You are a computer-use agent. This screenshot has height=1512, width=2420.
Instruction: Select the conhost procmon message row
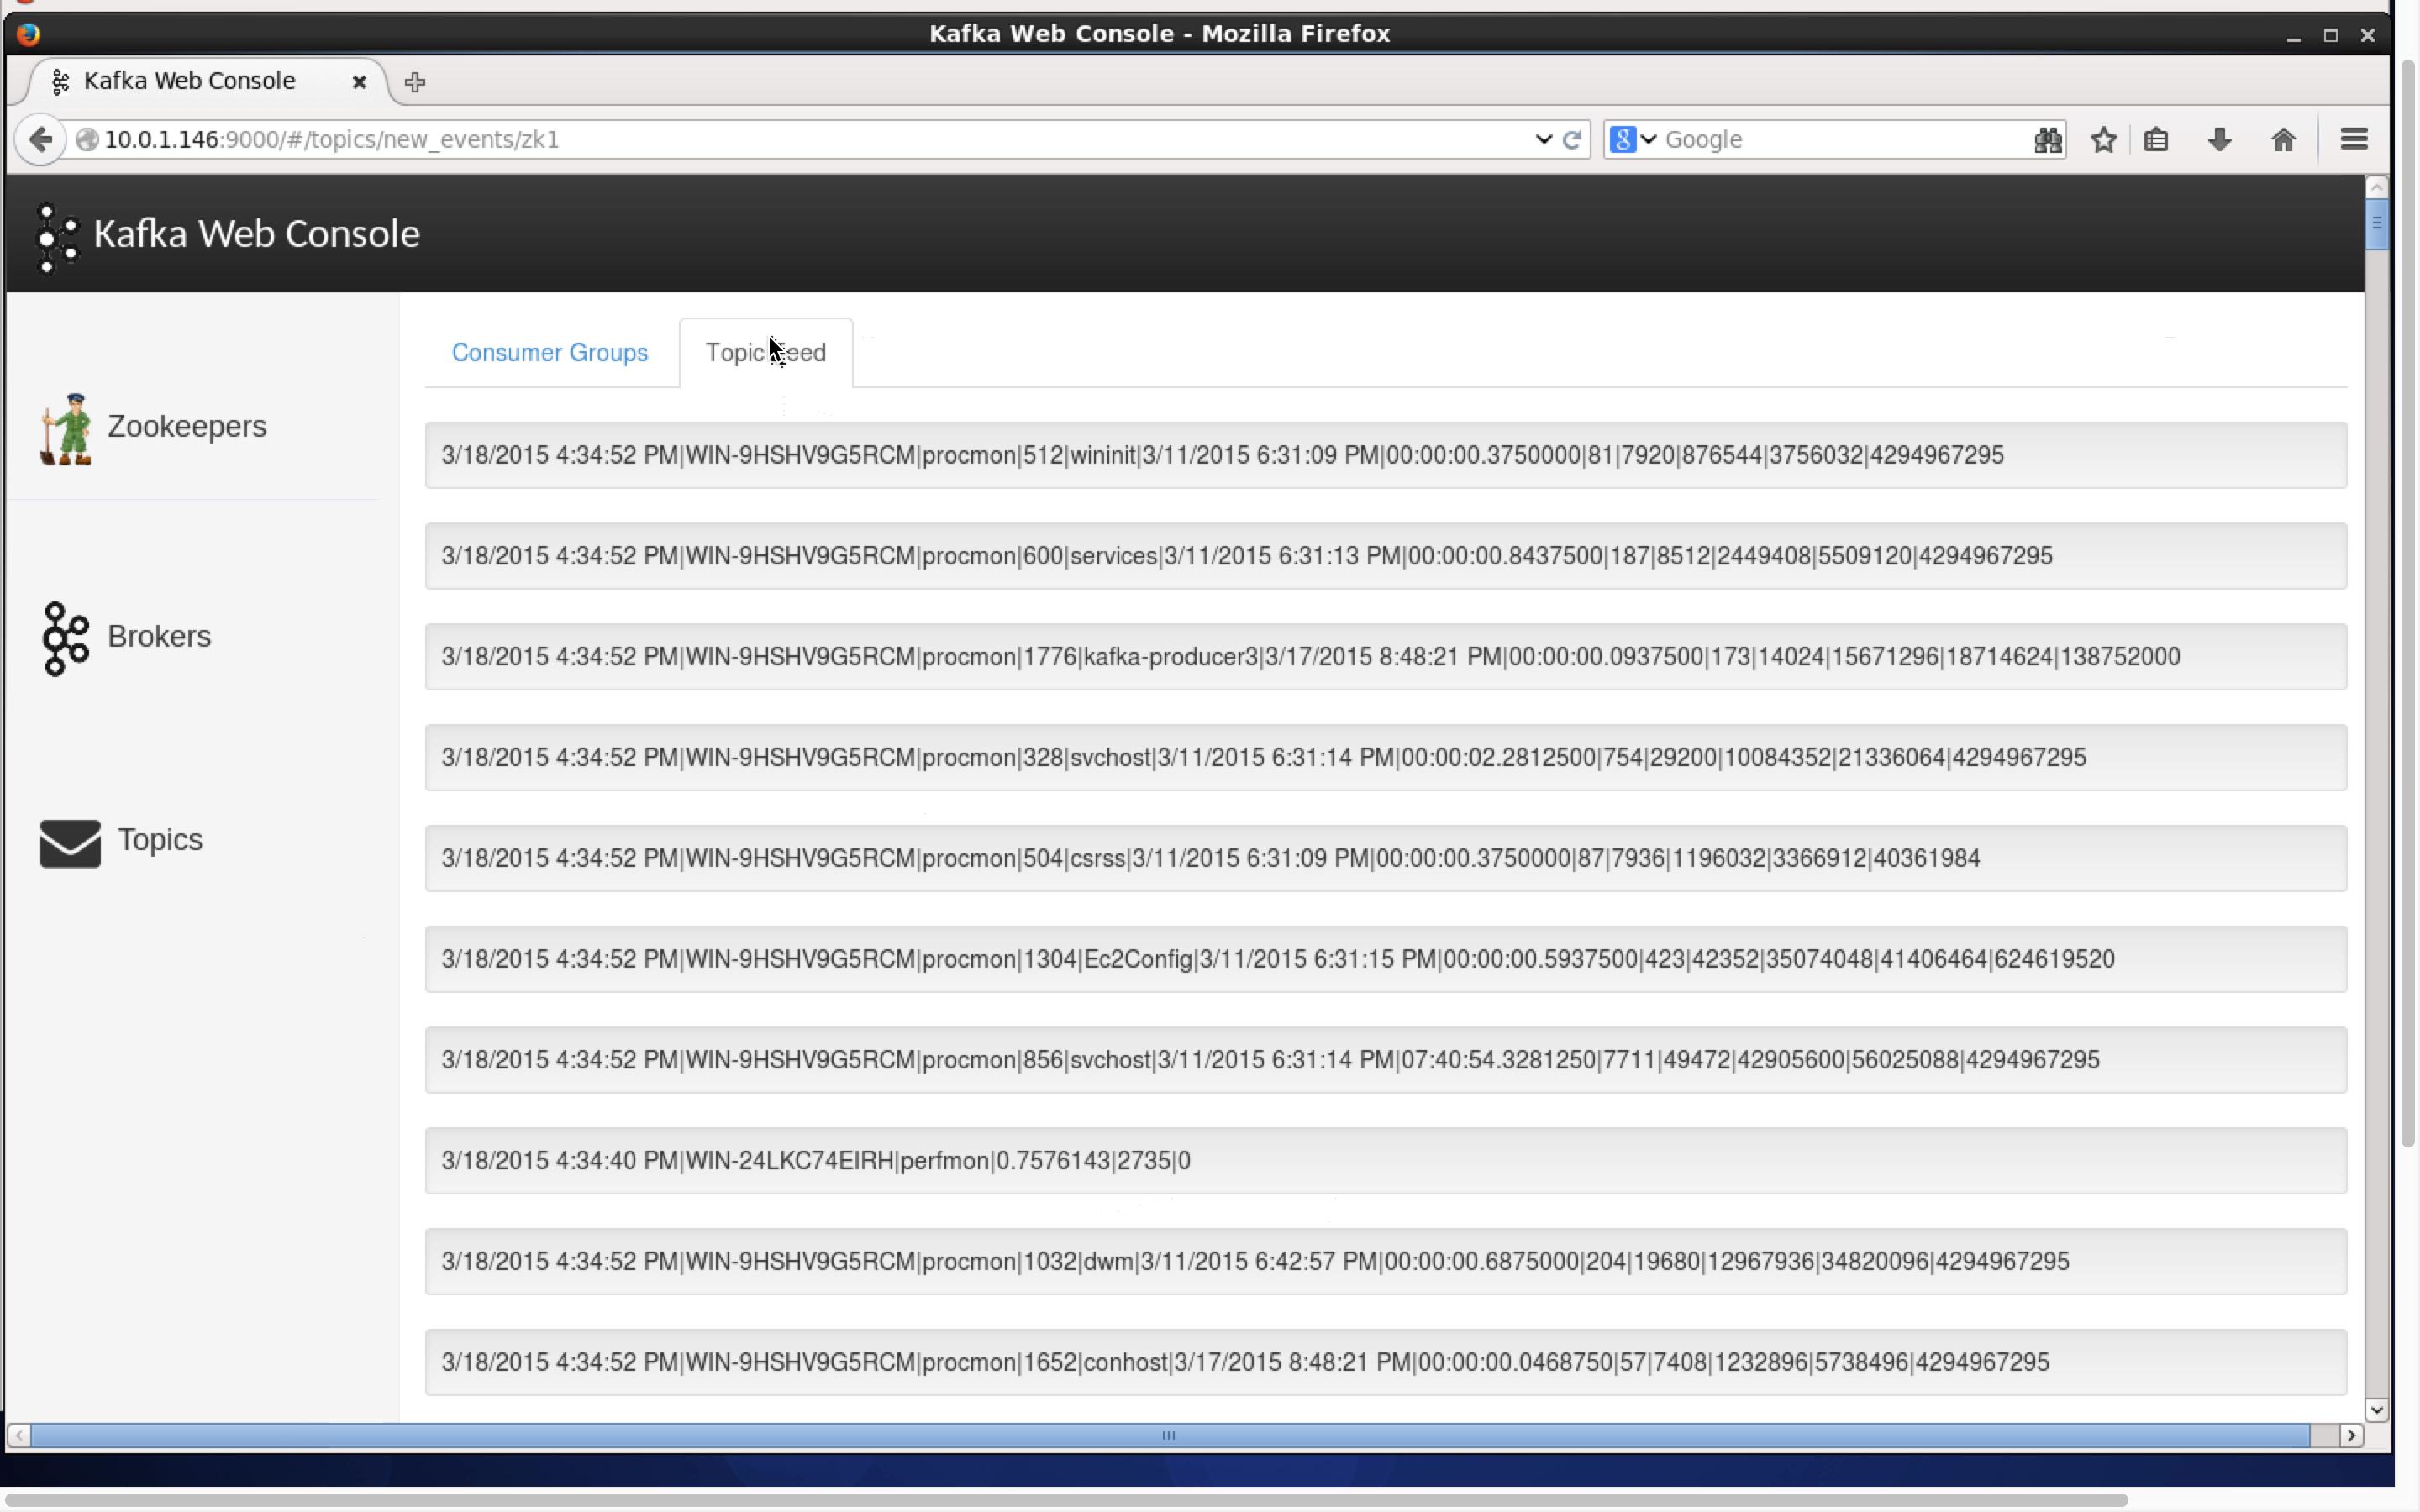[x=1385, y=1362]
